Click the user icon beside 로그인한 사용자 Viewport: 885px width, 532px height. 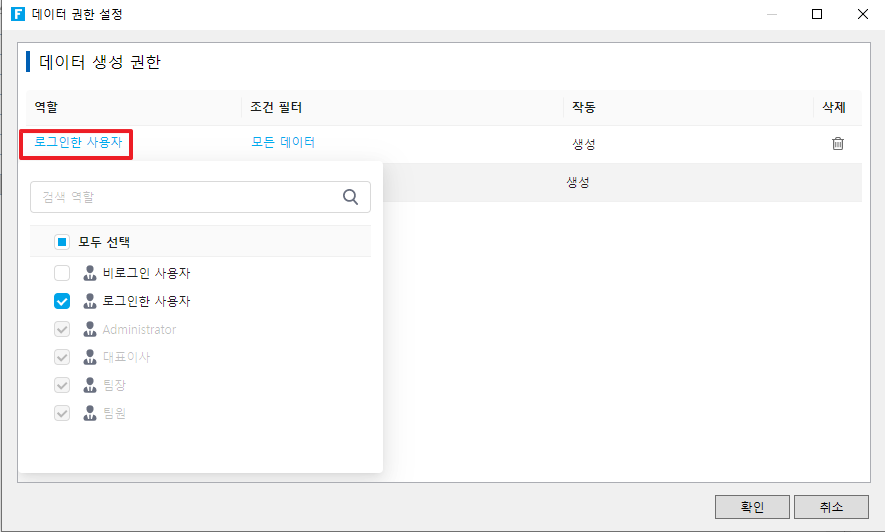click(90, 301)
